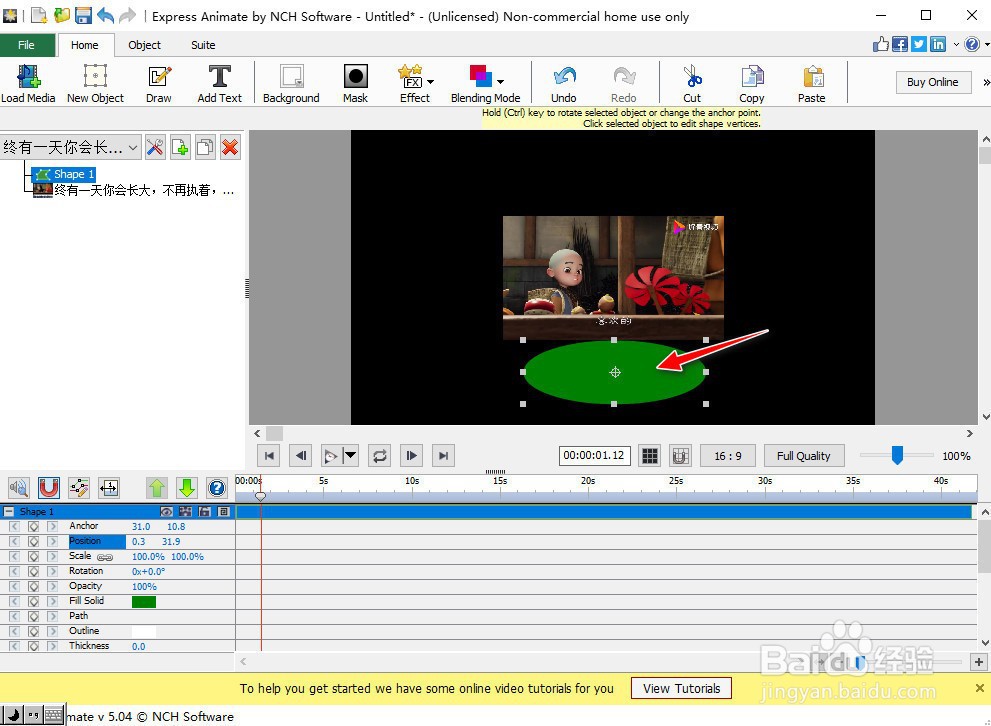Toggle Opacity keyframe diamond
Viewport: 991px width, 726px height.
pos(33,586)
